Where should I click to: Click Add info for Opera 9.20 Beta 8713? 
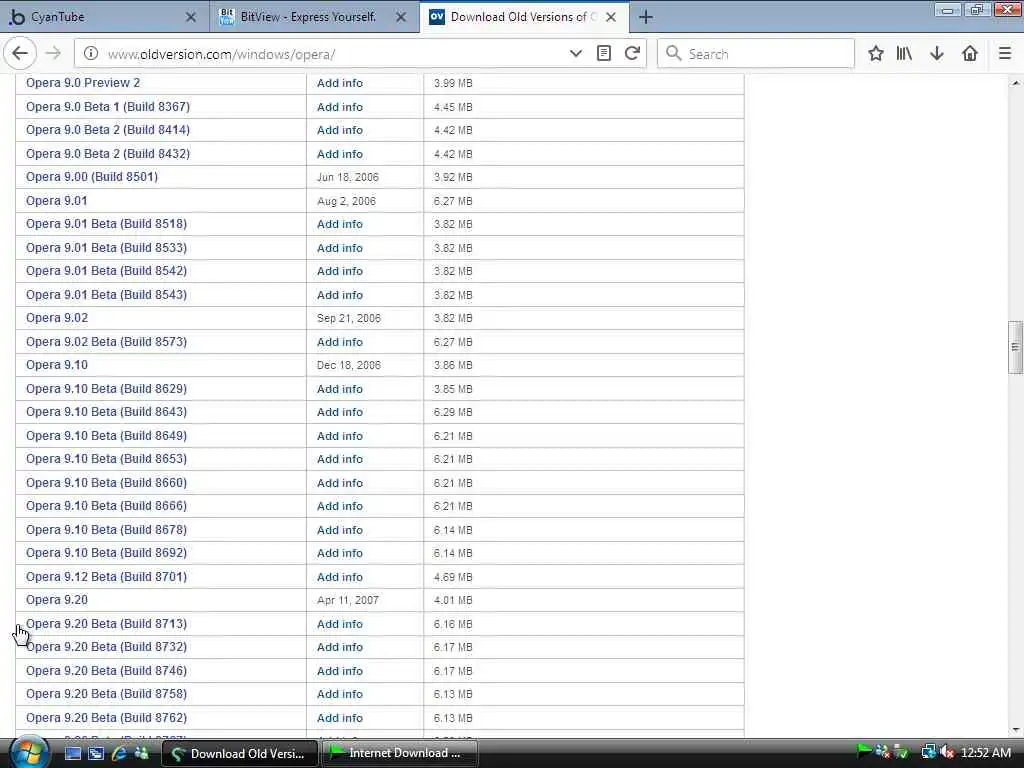tap(340, 624)
